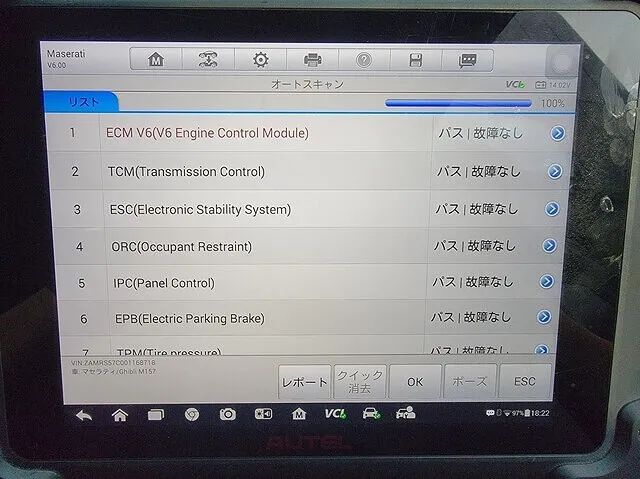
Task: Select EPB(Electric Parking Brake) row text
Action: pos(190,318)
